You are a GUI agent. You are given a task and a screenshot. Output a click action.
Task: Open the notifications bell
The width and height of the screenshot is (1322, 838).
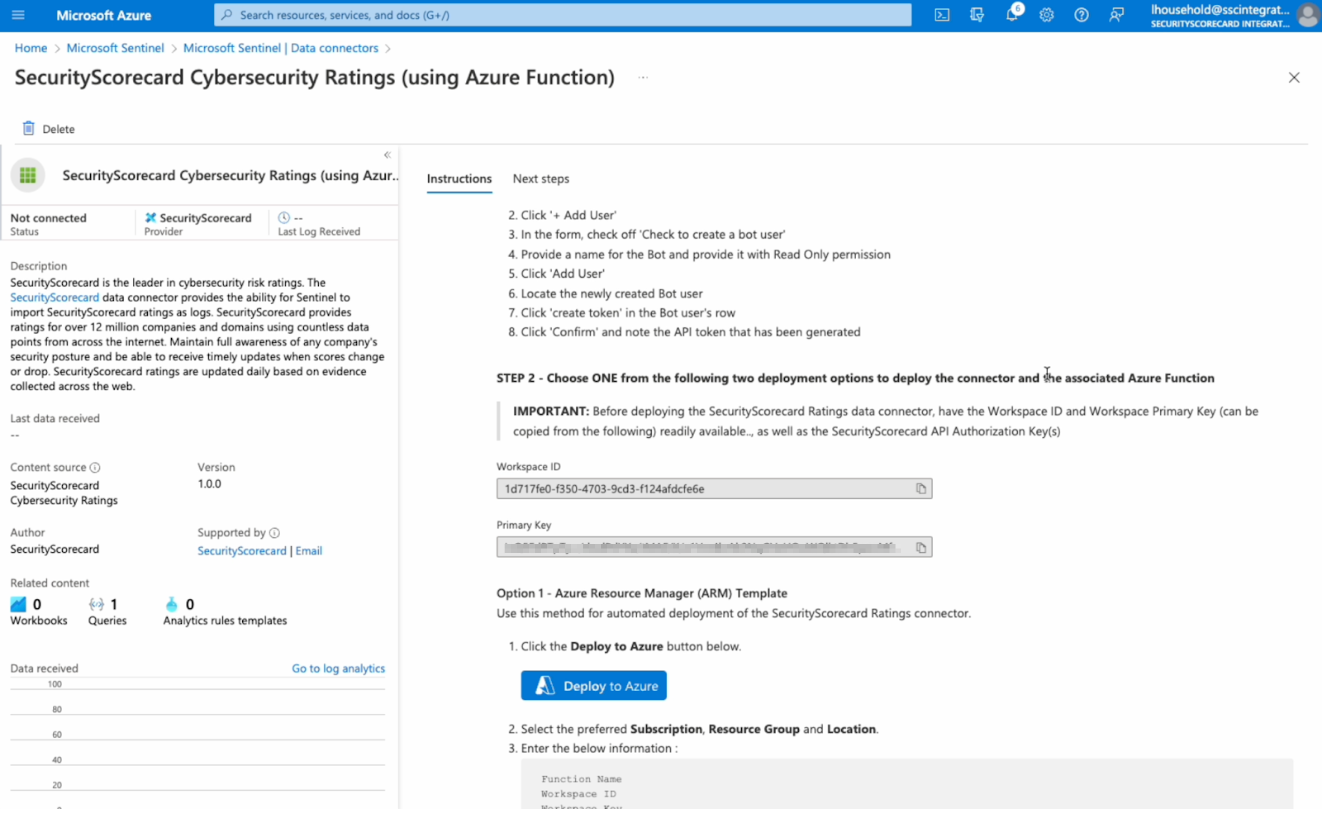[1012, 15]
